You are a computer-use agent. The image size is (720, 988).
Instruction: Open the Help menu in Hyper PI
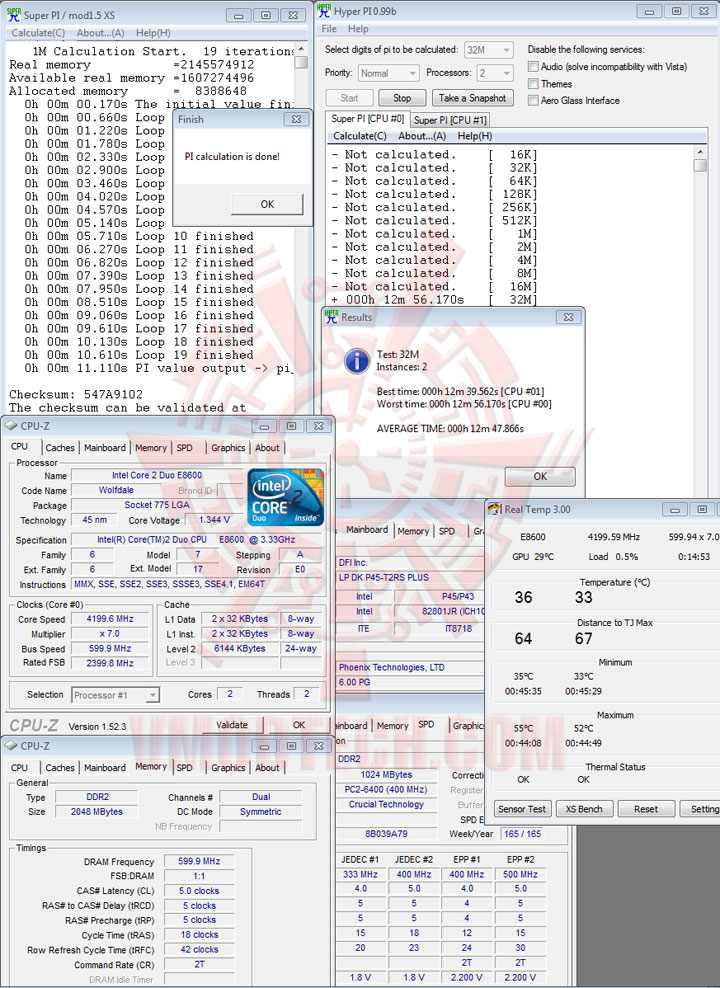click(358, 28)
